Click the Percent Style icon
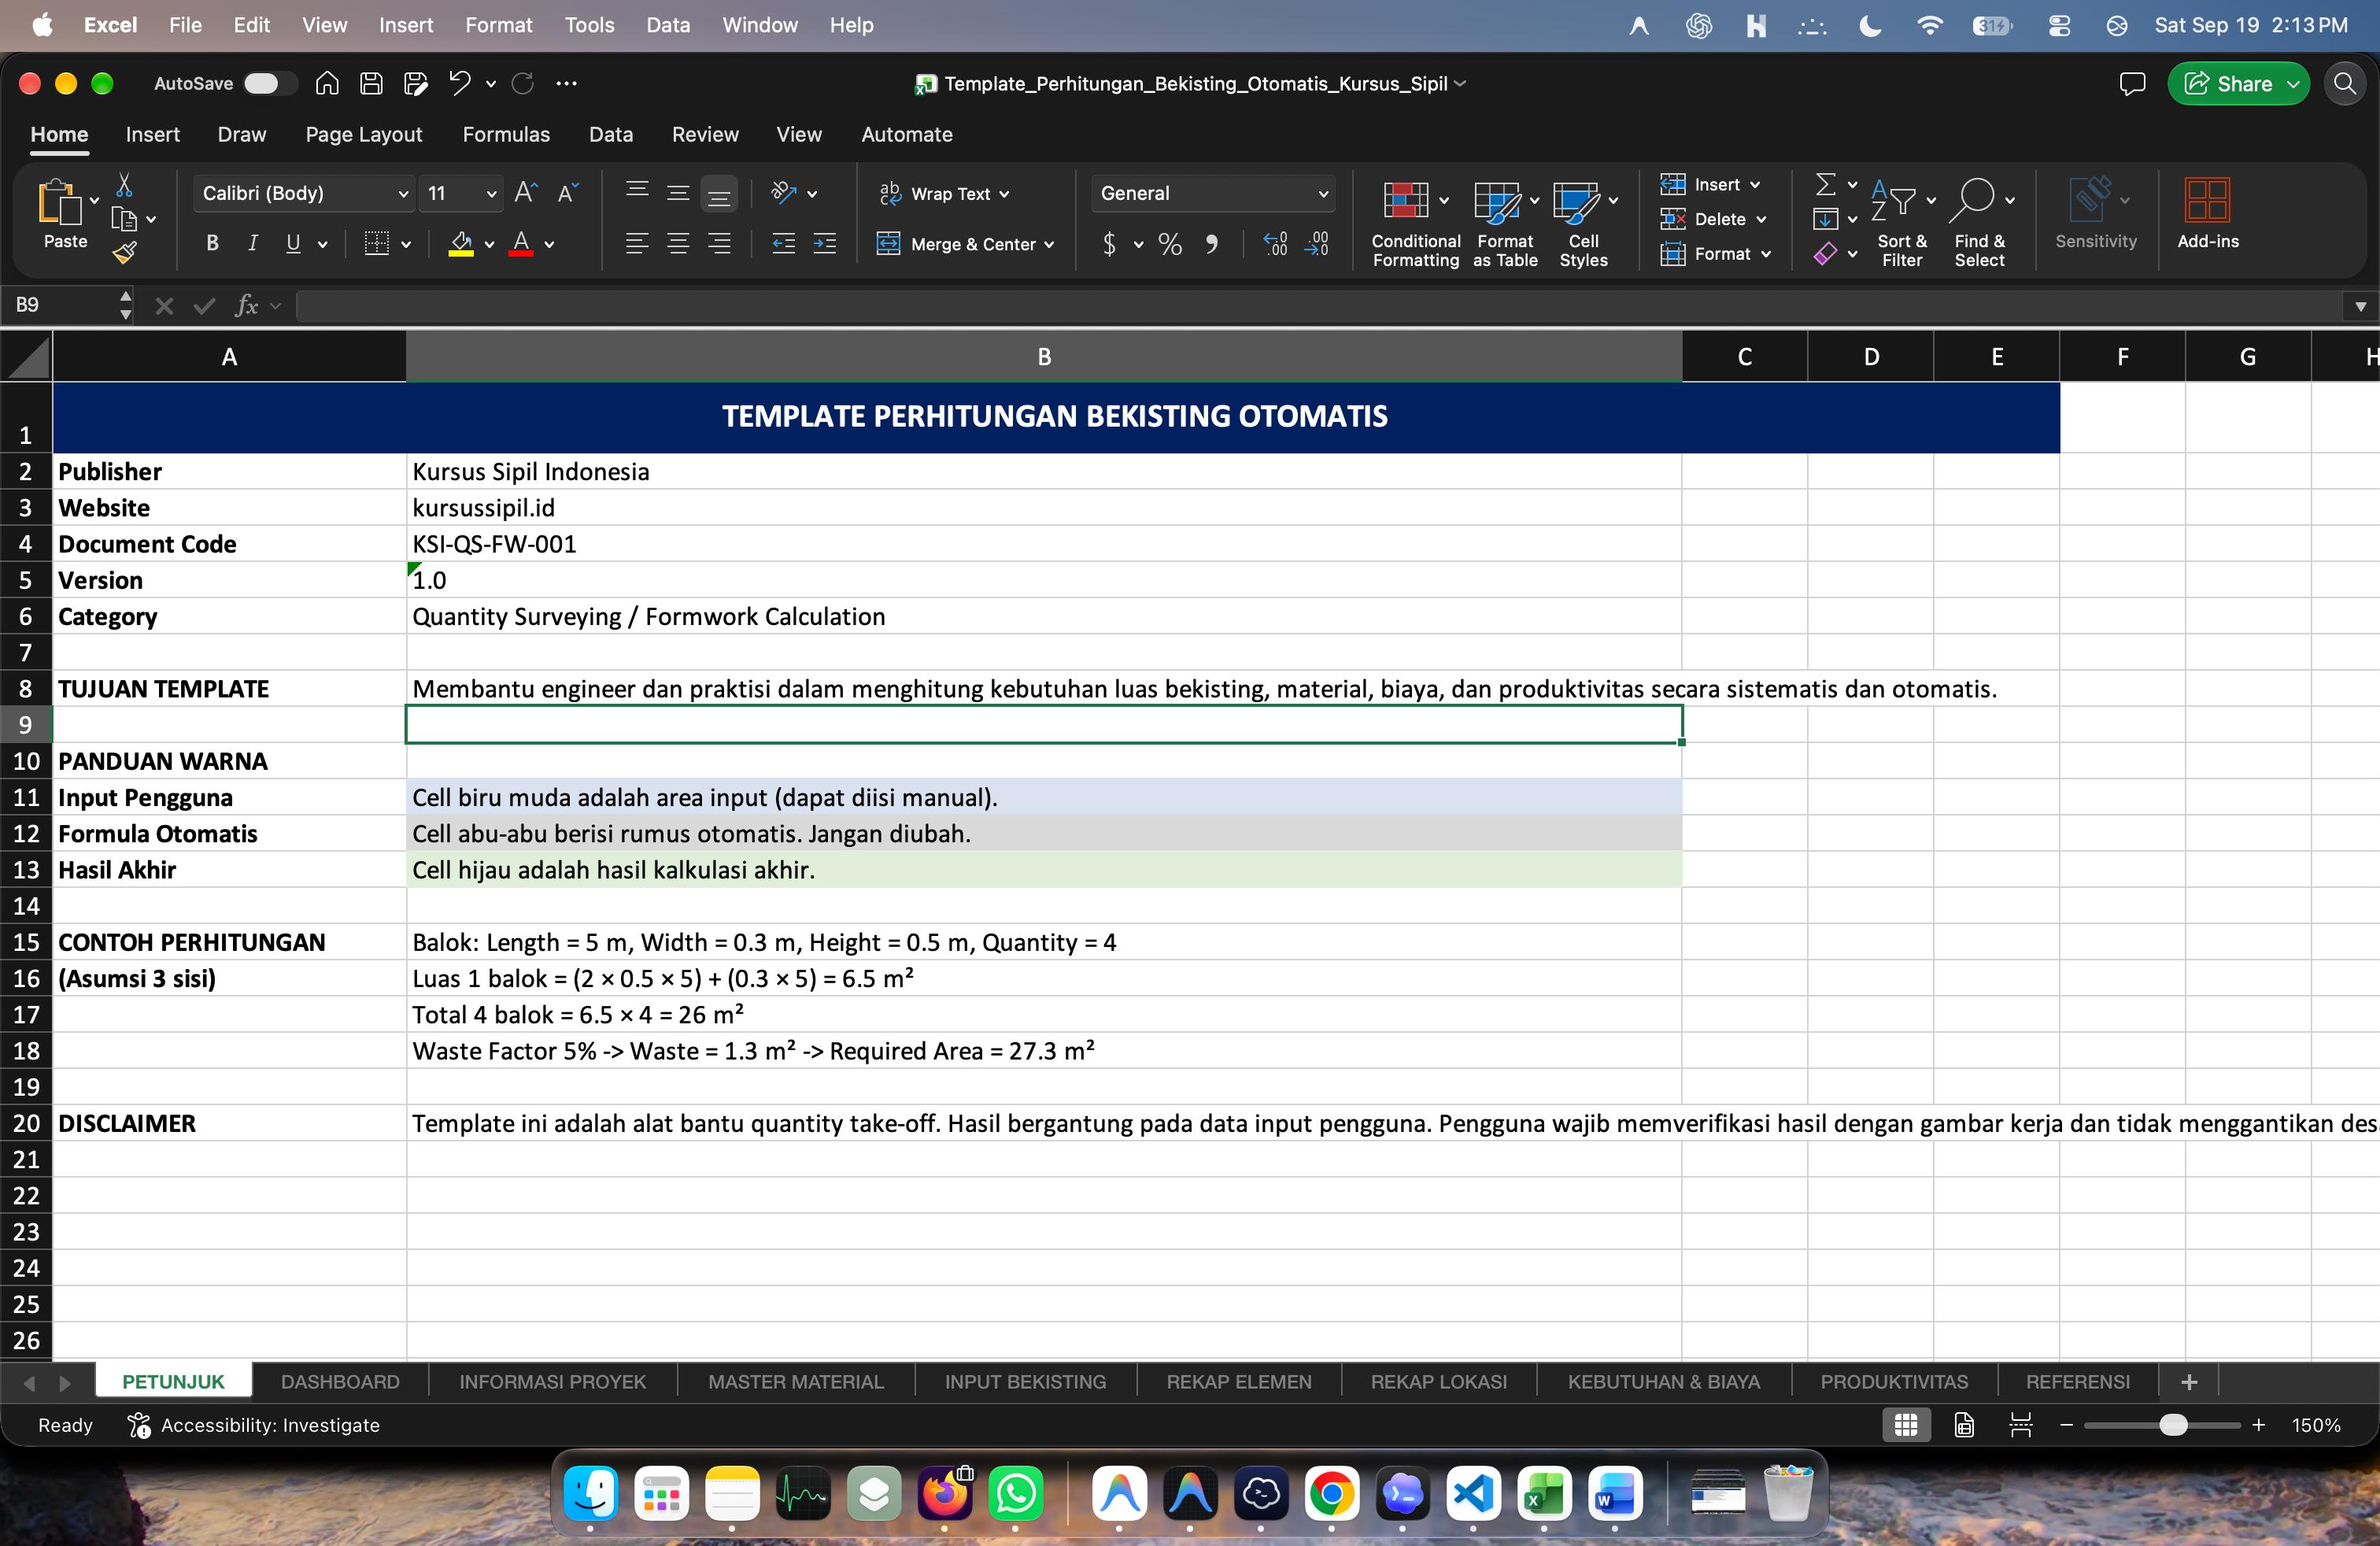The width and height of the screenshot is (2380, 1546). pos(1170,244)
